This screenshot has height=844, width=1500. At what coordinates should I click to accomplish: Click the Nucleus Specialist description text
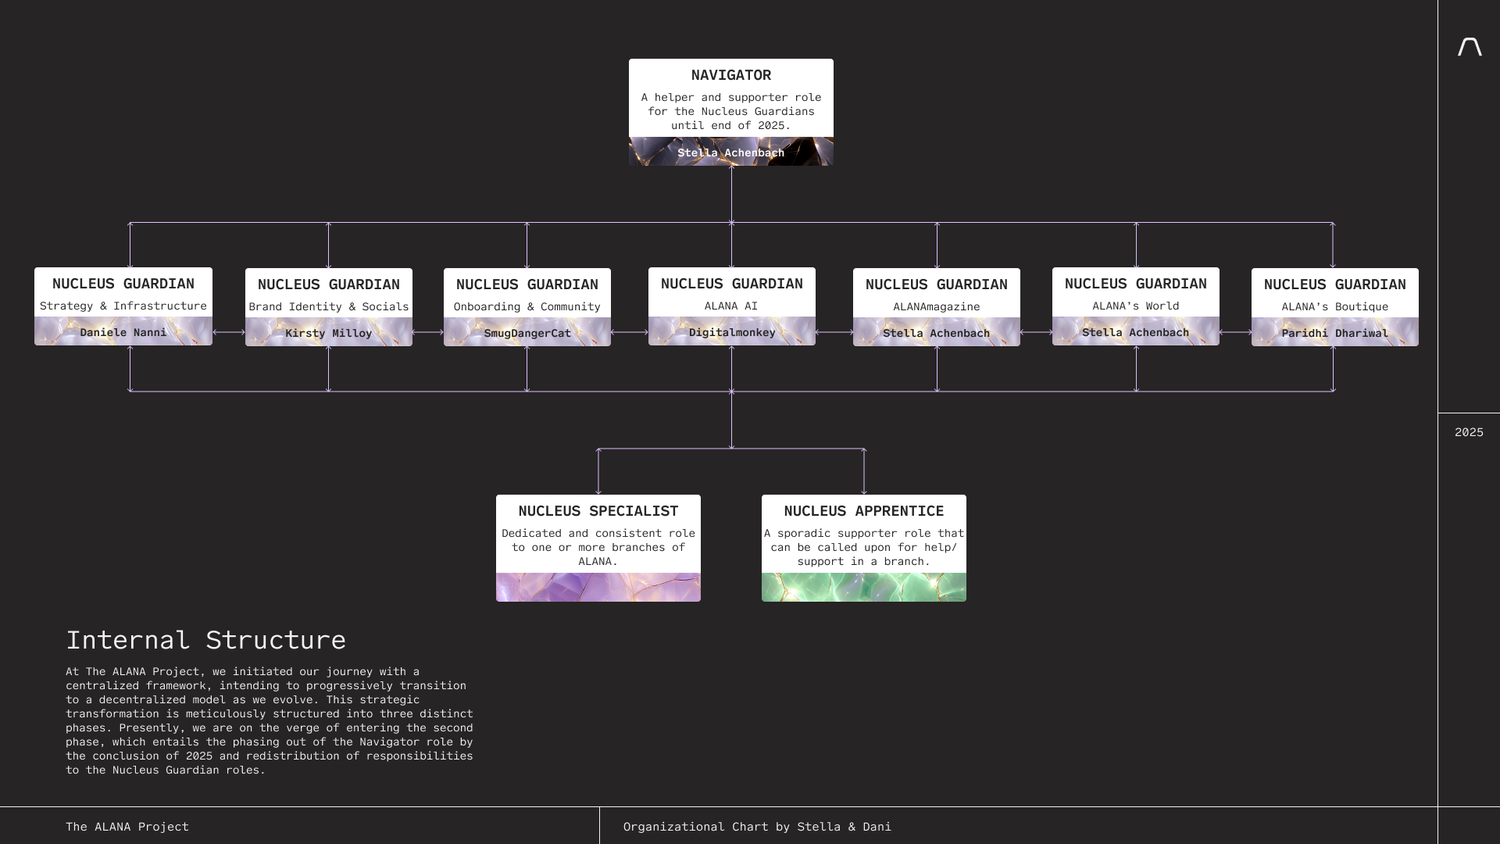[x=598, y=547]
